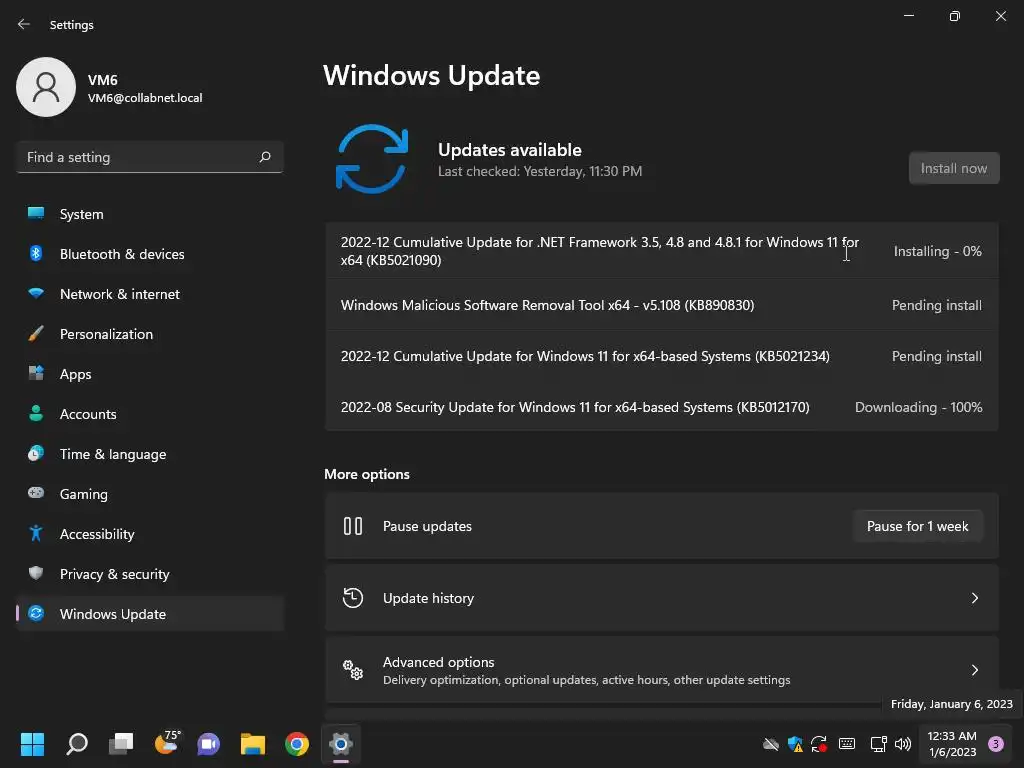Select the KB5021090 .NET Framework update row
Viewport: 1024px width, 768px height.
tap(662, 251)
